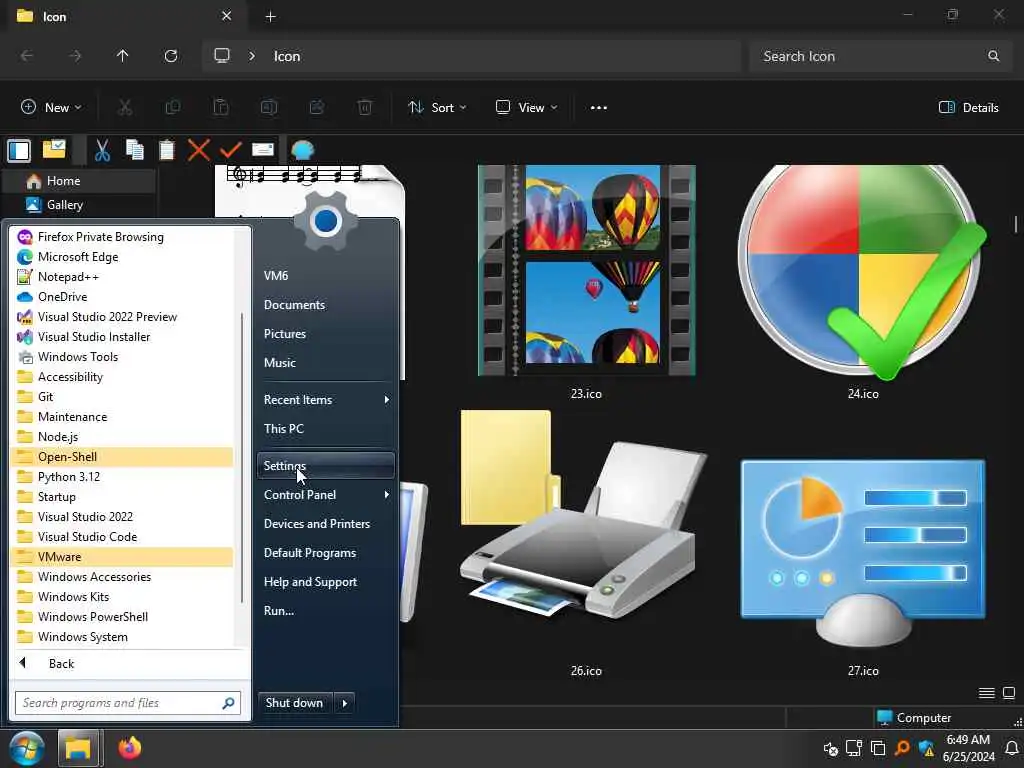
Task: Click the red X Delete icon in toolbar
Action: point(199,150)
